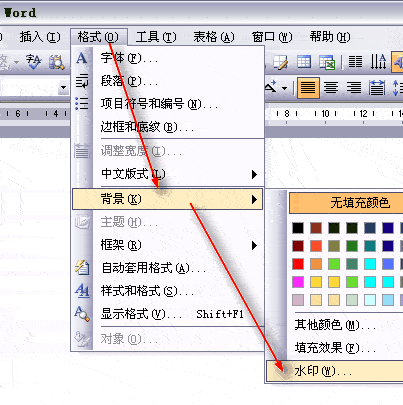Click the Insert Excel Worksheet icon
The image size is (403, 405).
[x=327, y=62]
